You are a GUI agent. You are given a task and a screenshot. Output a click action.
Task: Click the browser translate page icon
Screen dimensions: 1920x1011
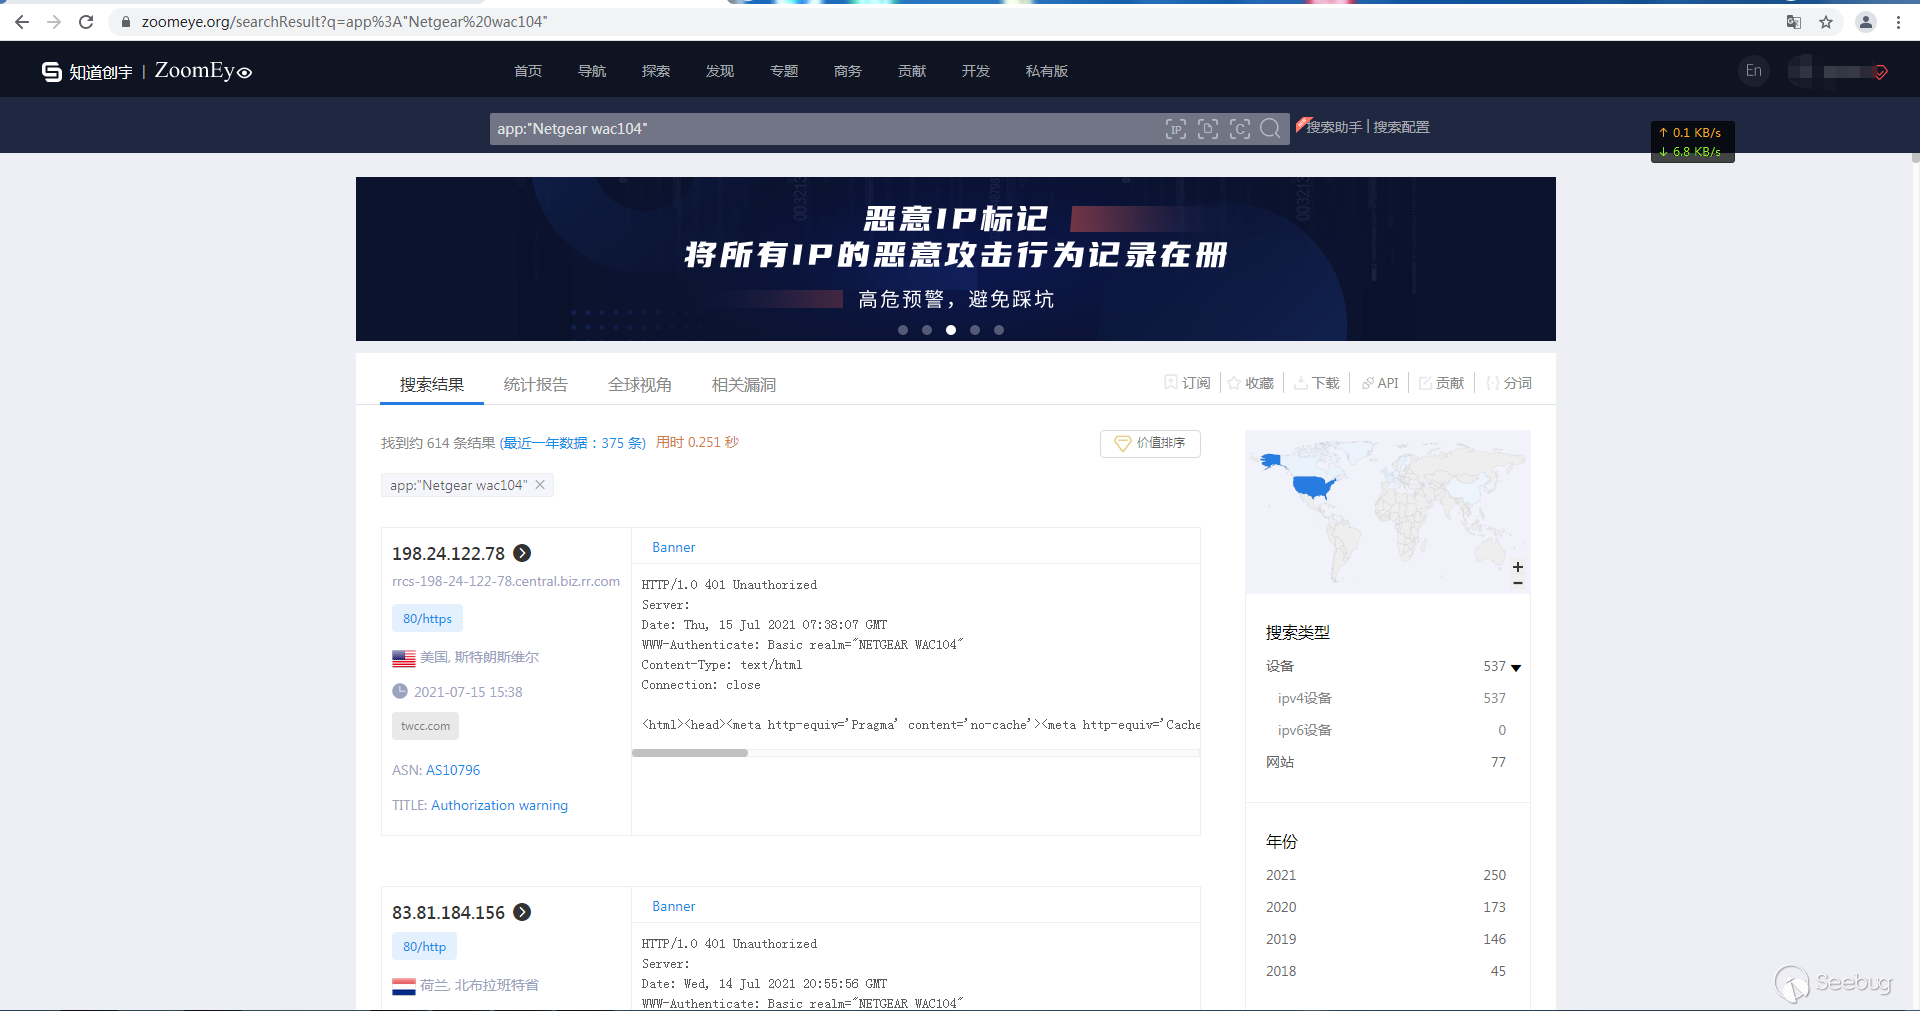tap(1794, 22)
